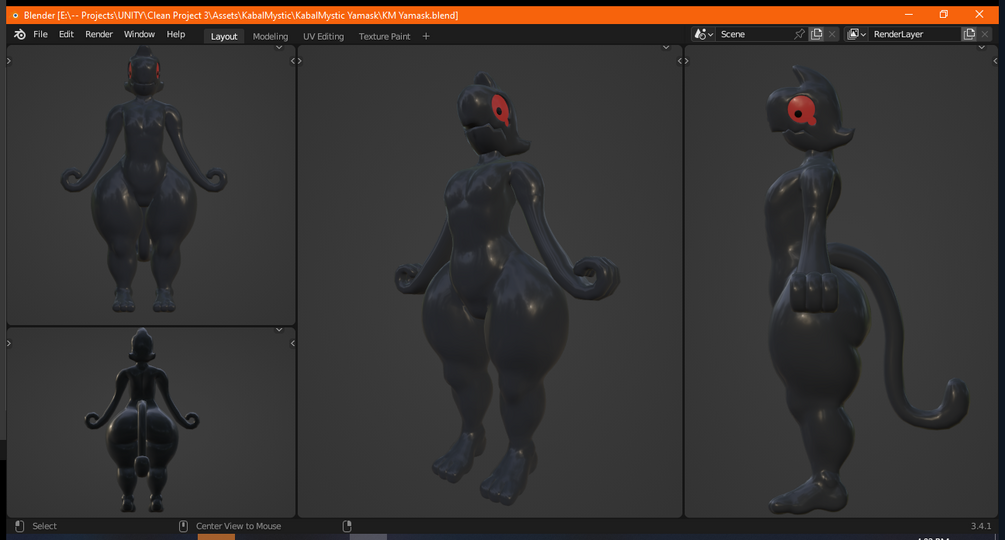The height and width of the screenshot is (540, 1005).
Task: Open the Scene browse dropdown
Action: click(x=703, y=35)
